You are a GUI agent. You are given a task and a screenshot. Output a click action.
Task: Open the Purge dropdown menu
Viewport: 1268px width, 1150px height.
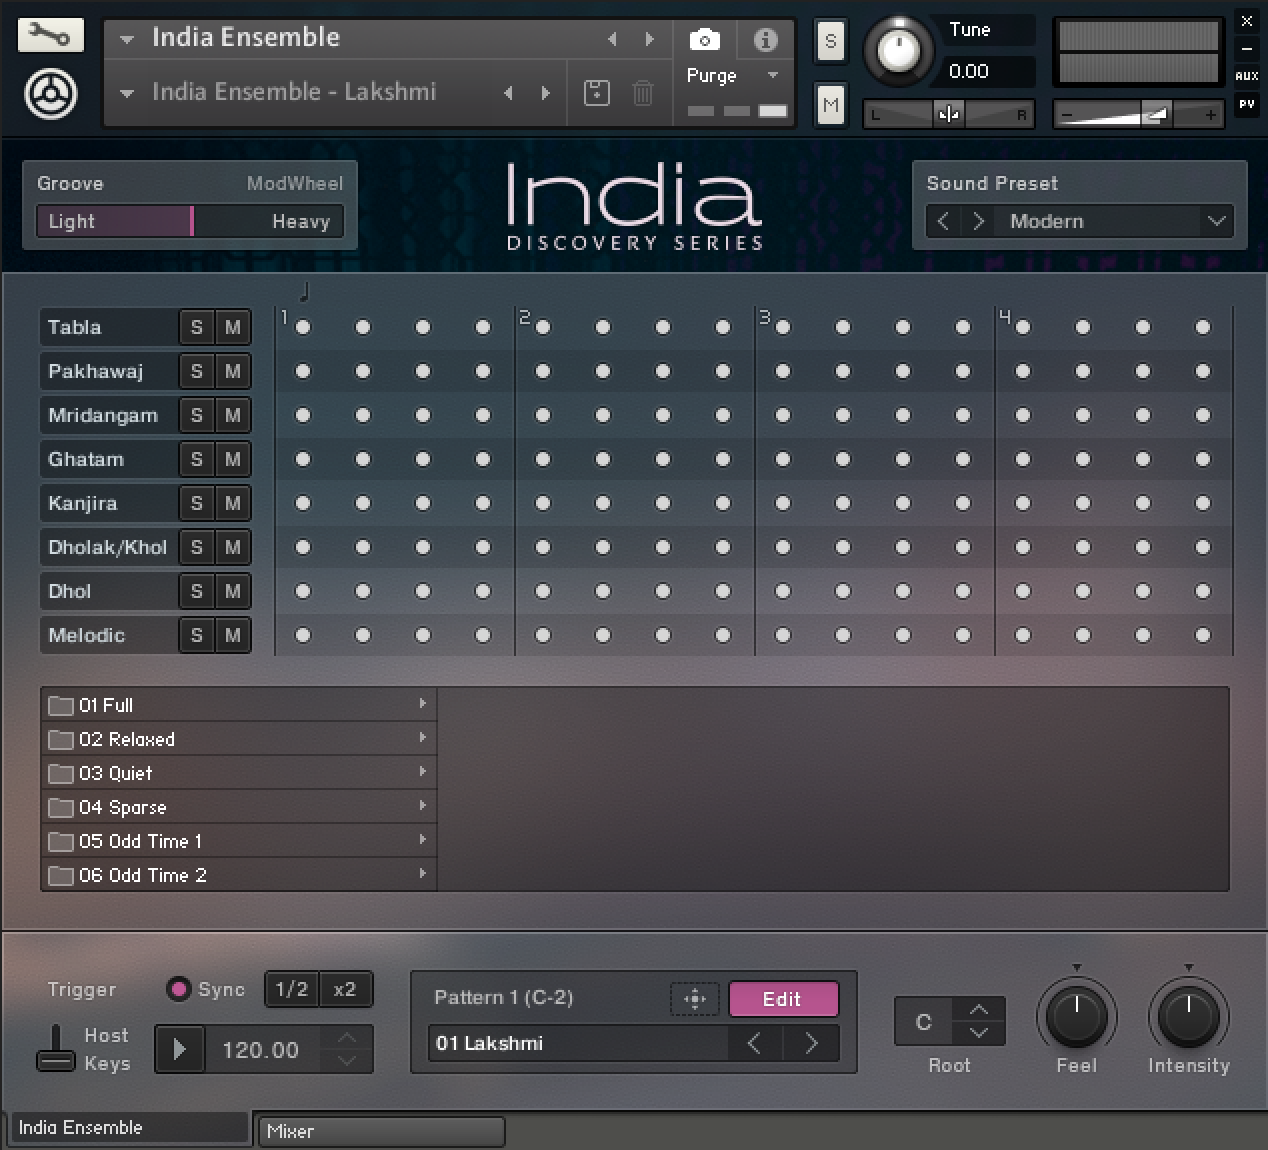[x=772, y=76]
